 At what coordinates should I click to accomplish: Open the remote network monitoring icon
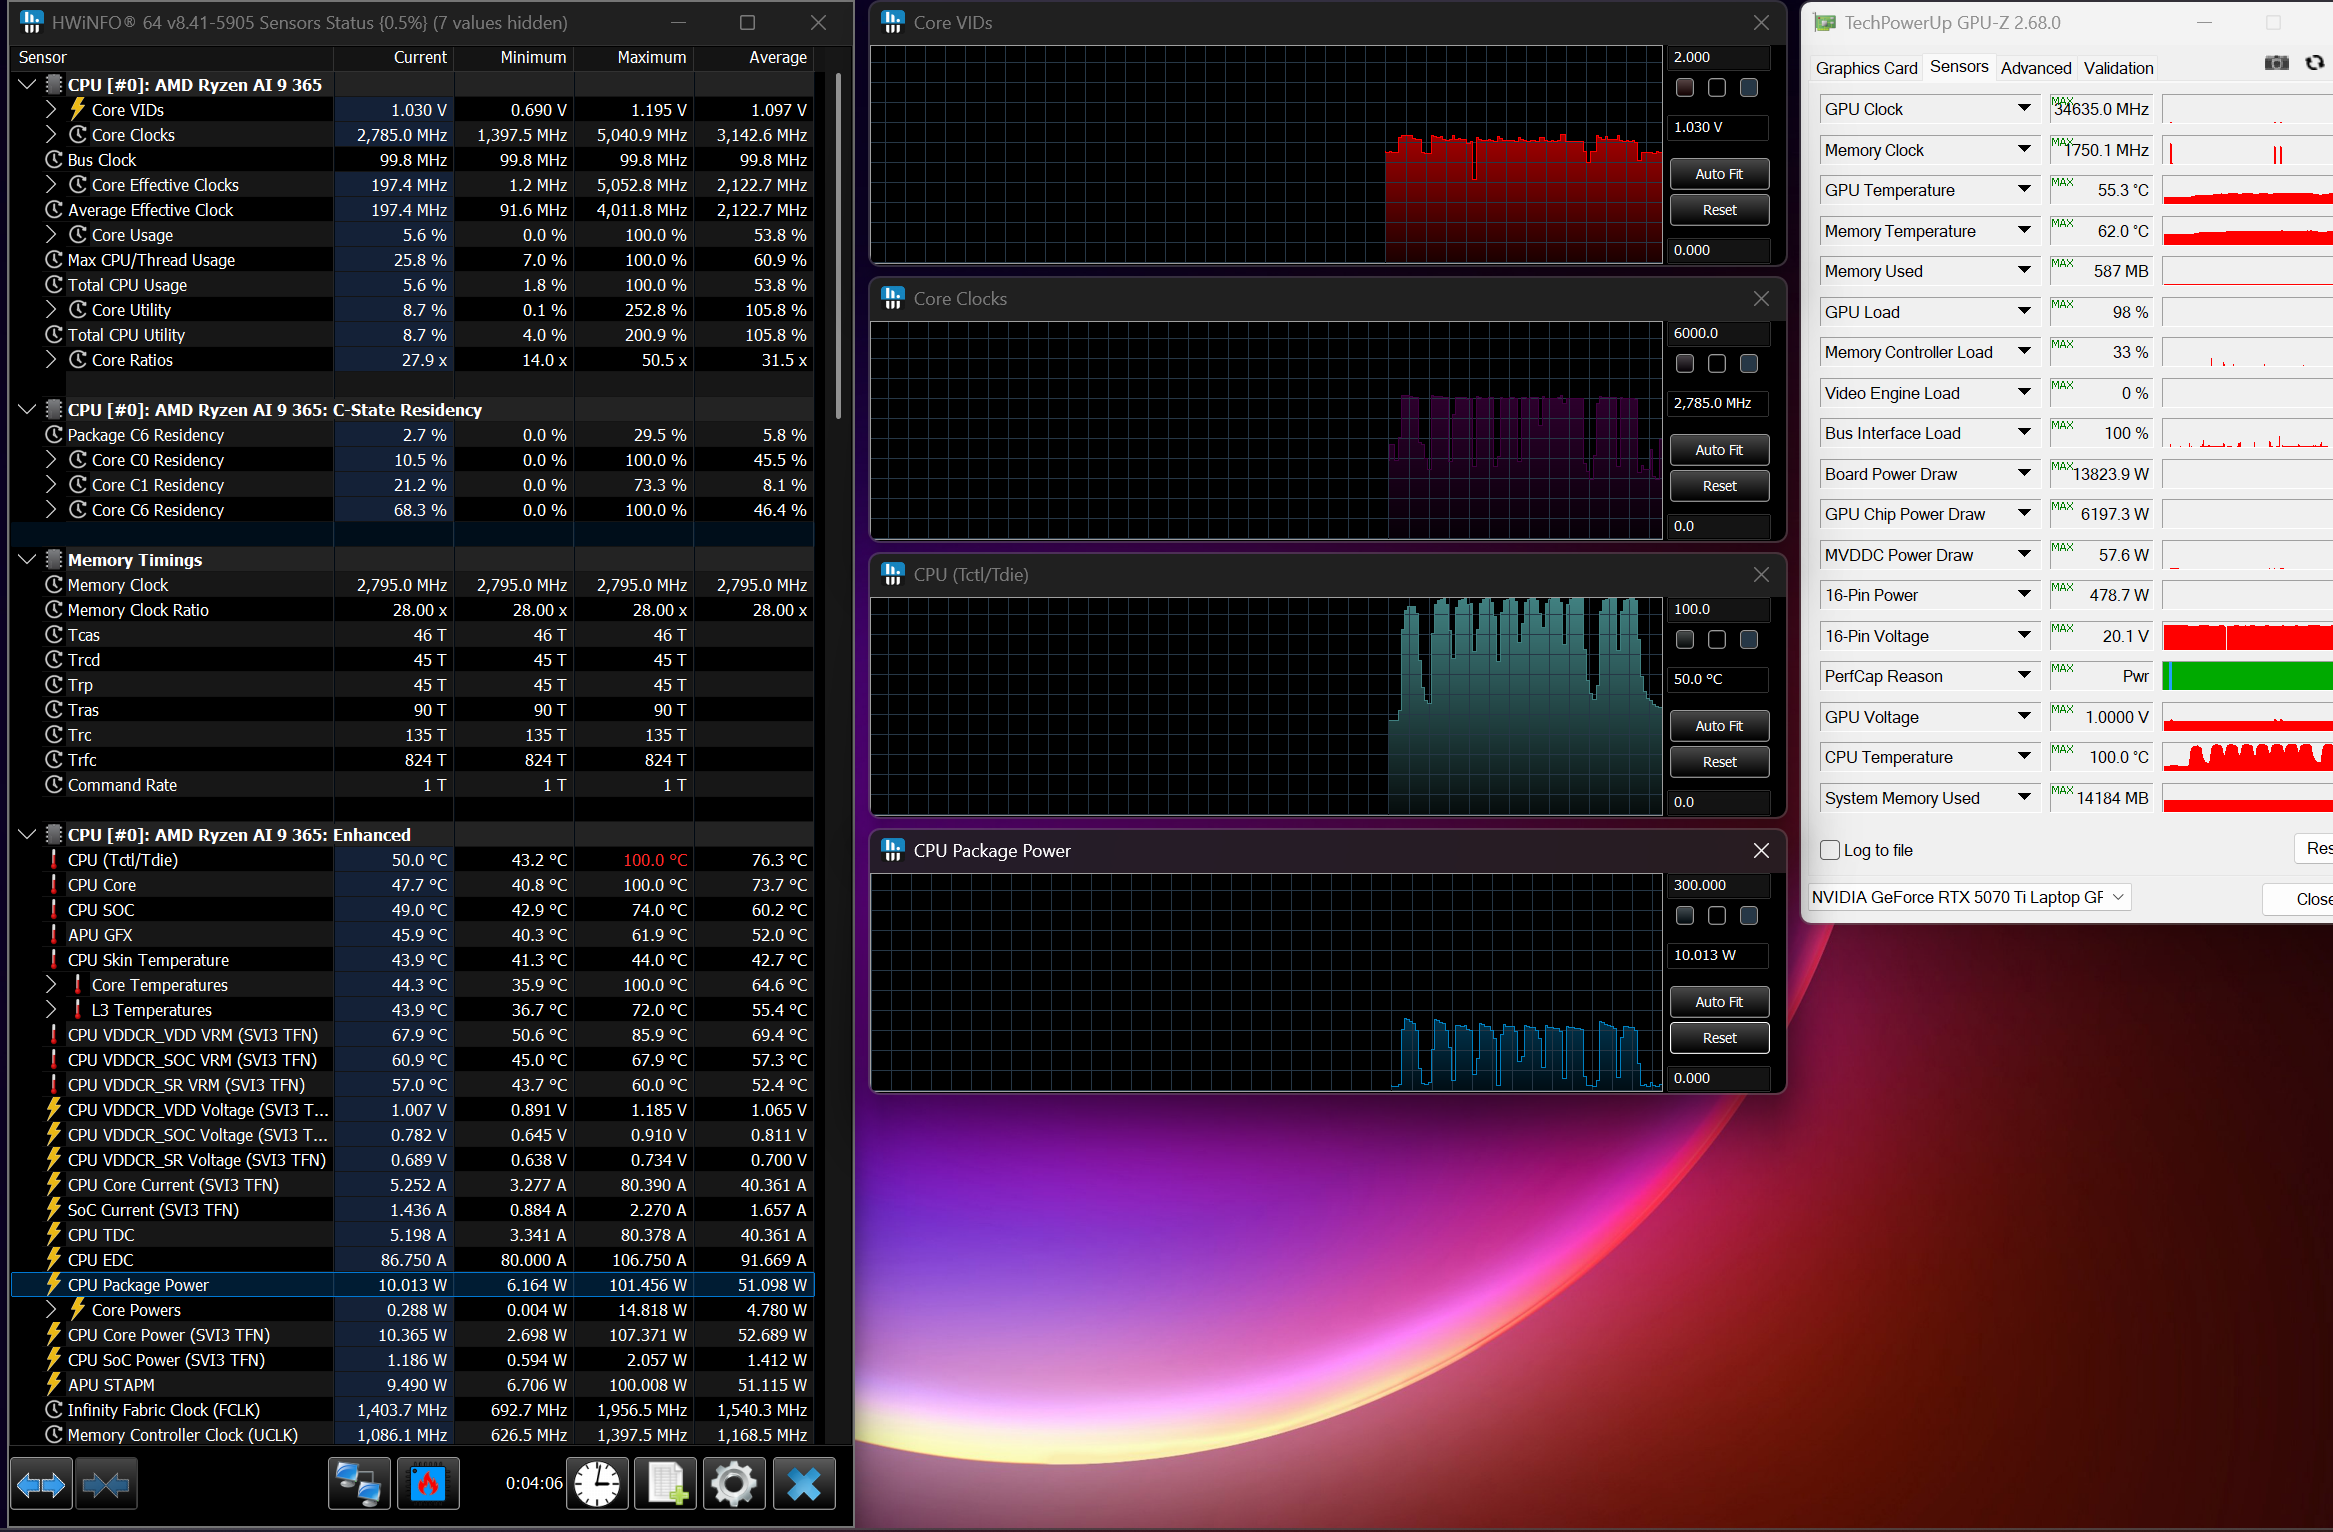tap(359, 1485)
